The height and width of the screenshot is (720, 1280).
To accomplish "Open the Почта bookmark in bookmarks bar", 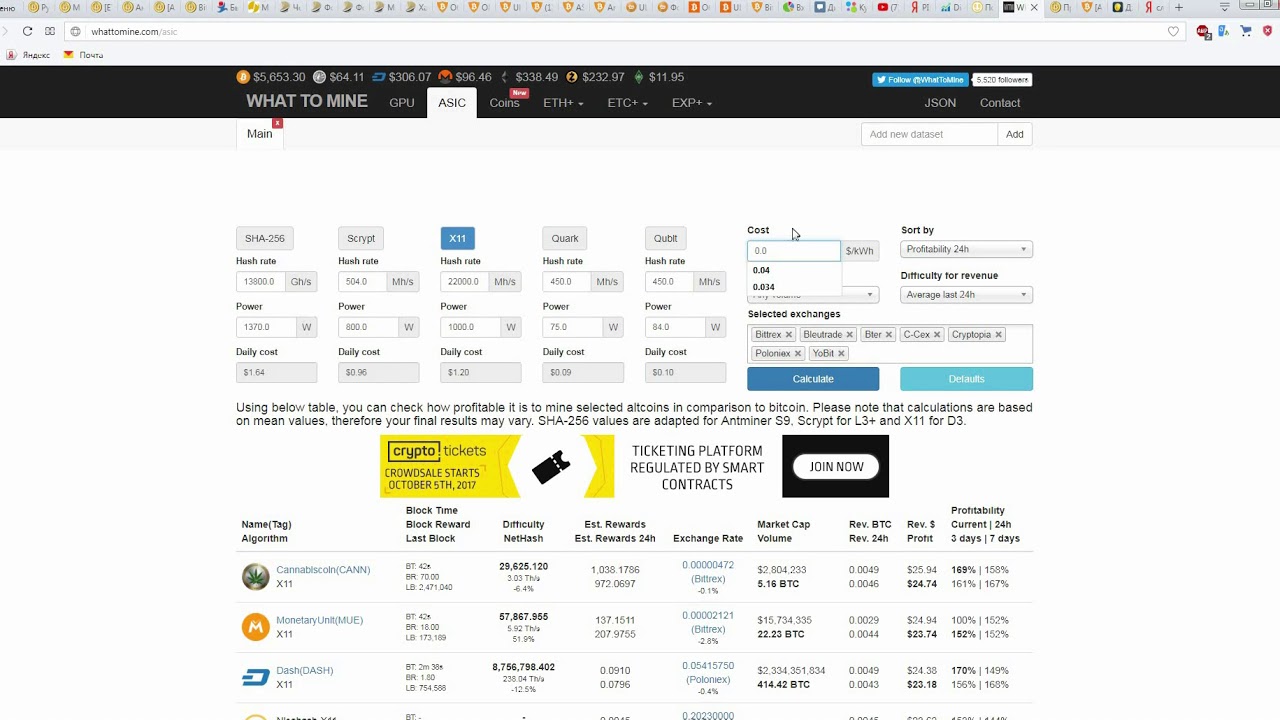I will point(84,55).
